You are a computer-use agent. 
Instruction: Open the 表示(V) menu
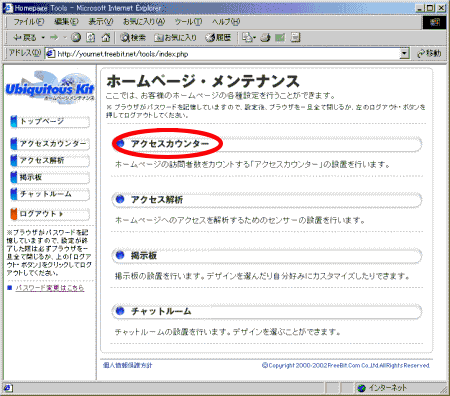coord(101,22)
